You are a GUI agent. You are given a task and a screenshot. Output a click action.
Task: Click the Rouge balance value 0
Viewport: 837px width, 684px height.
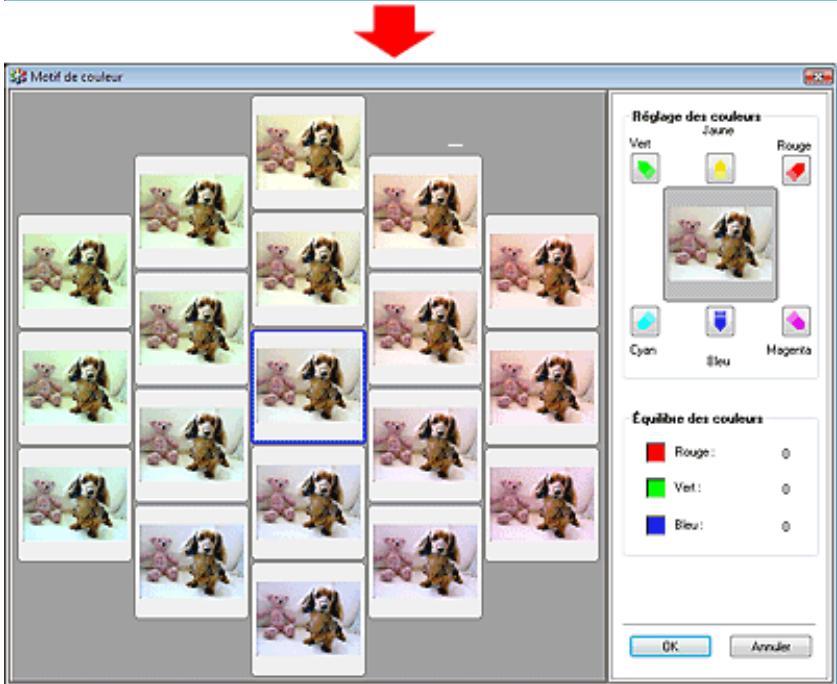pos(786,453)
